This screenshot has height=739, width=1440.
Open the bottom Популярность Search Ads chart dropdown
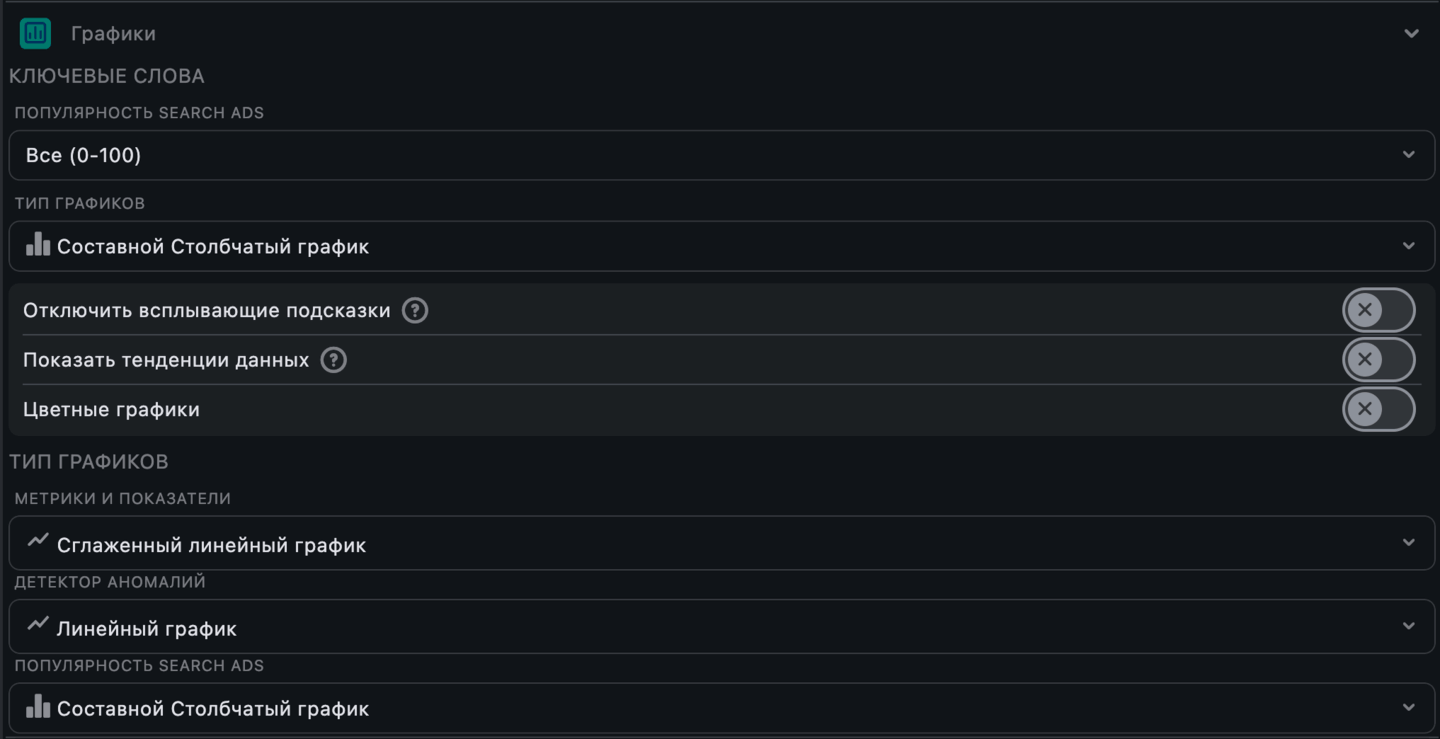tap(720, 708)
